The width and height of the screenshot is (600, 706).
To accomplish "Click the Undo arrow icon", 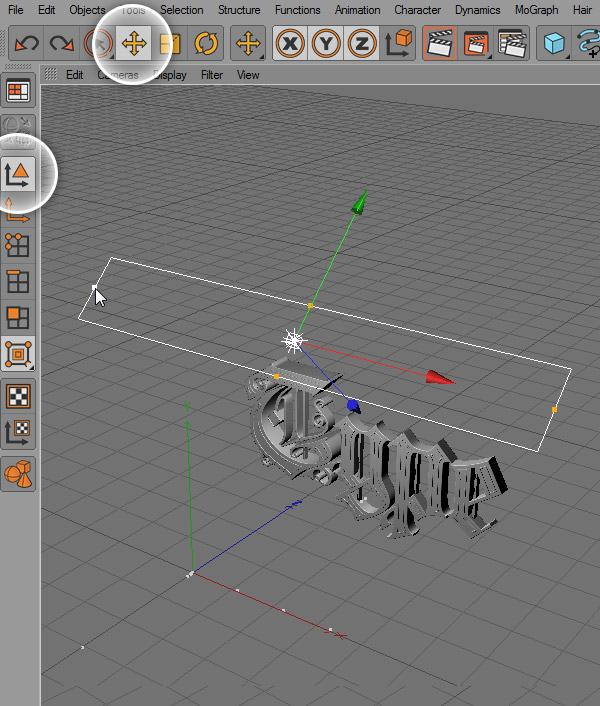I will pyautogui.click(x=26, y=44).
